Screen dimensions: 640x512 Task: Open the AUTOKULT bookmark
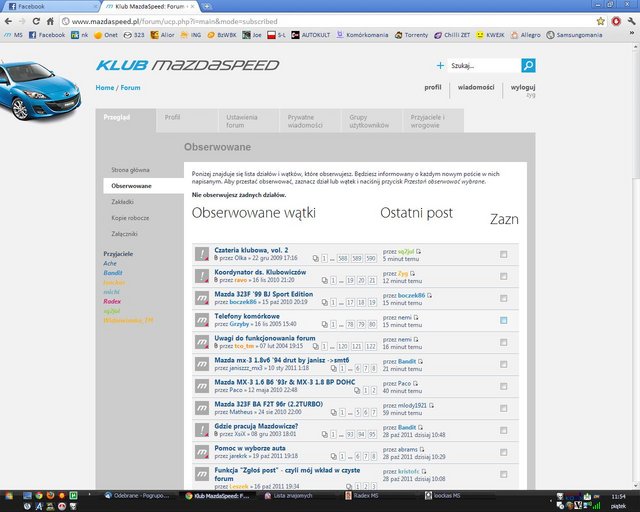pos(311,35)
